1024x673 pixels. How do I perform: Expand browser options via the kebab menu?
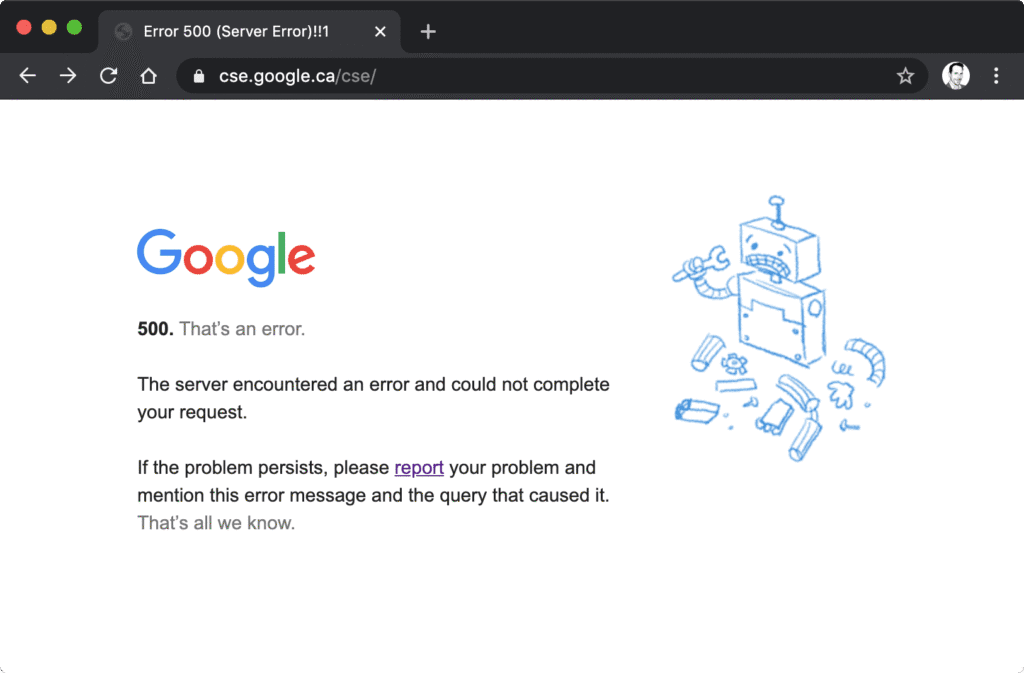[996, 75]
